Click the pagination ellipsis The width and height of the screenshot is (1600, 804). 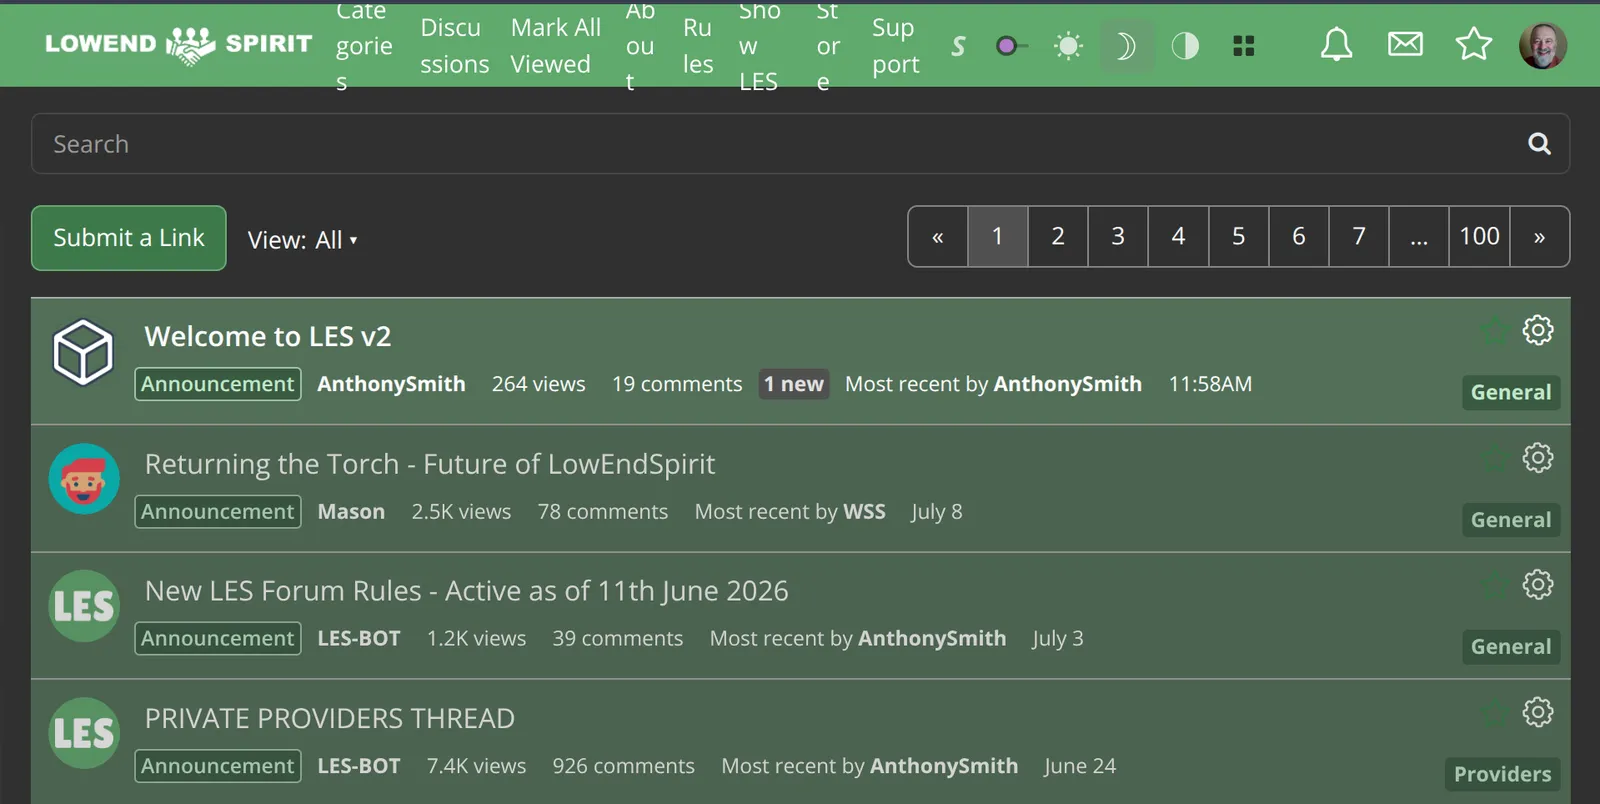pyautogui.click(x=1419, y=237)
